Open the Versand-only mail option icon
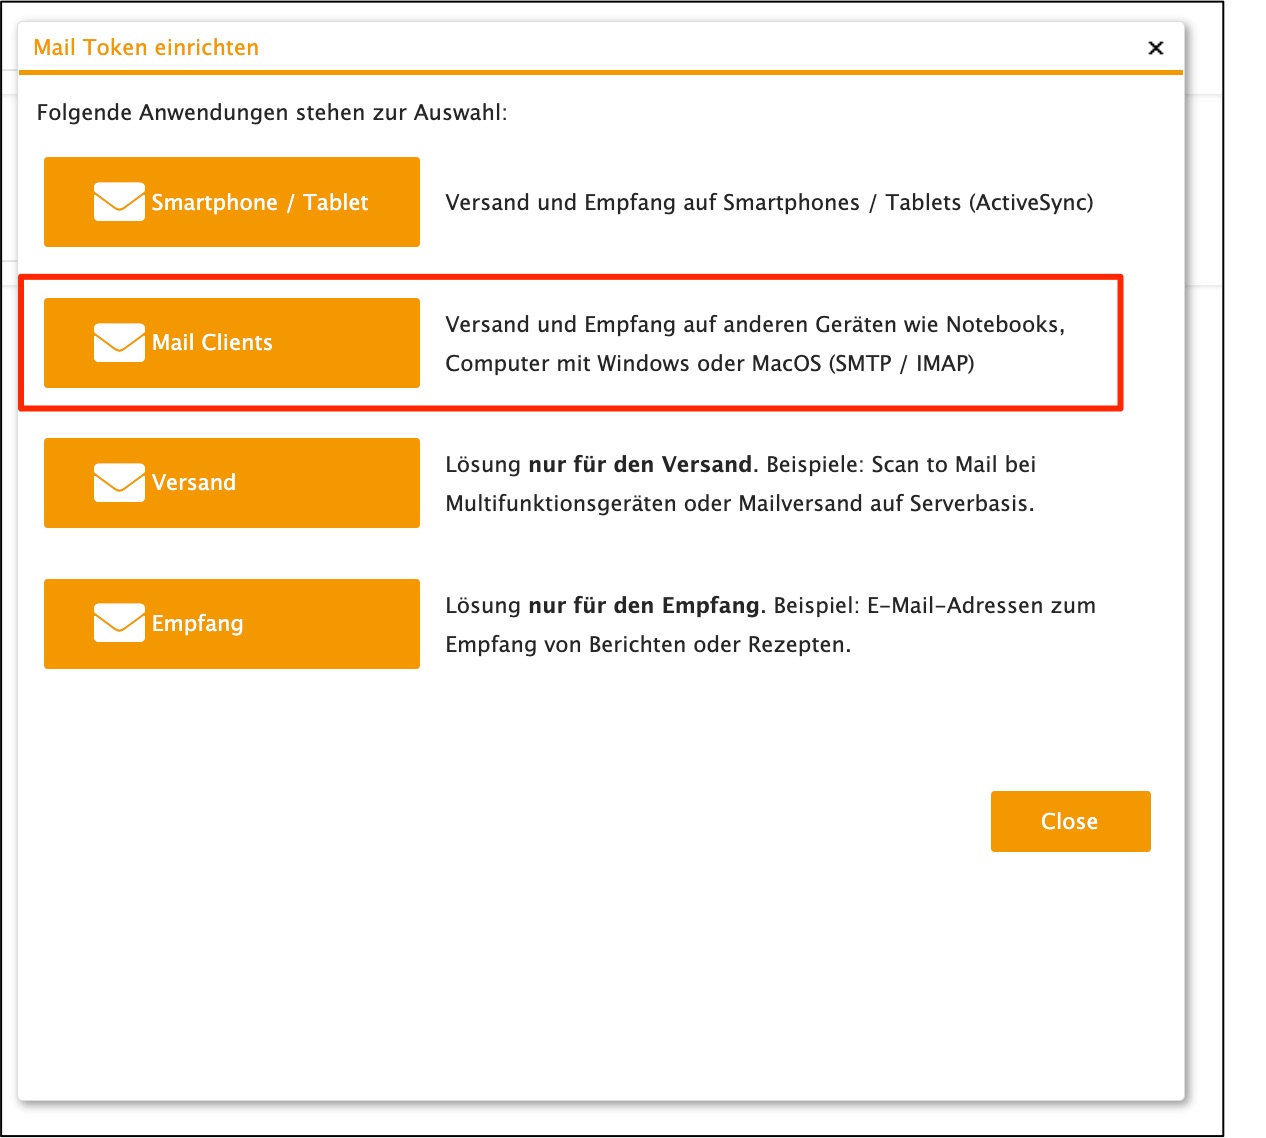1266x1138 pixels. tap(117, 482)
